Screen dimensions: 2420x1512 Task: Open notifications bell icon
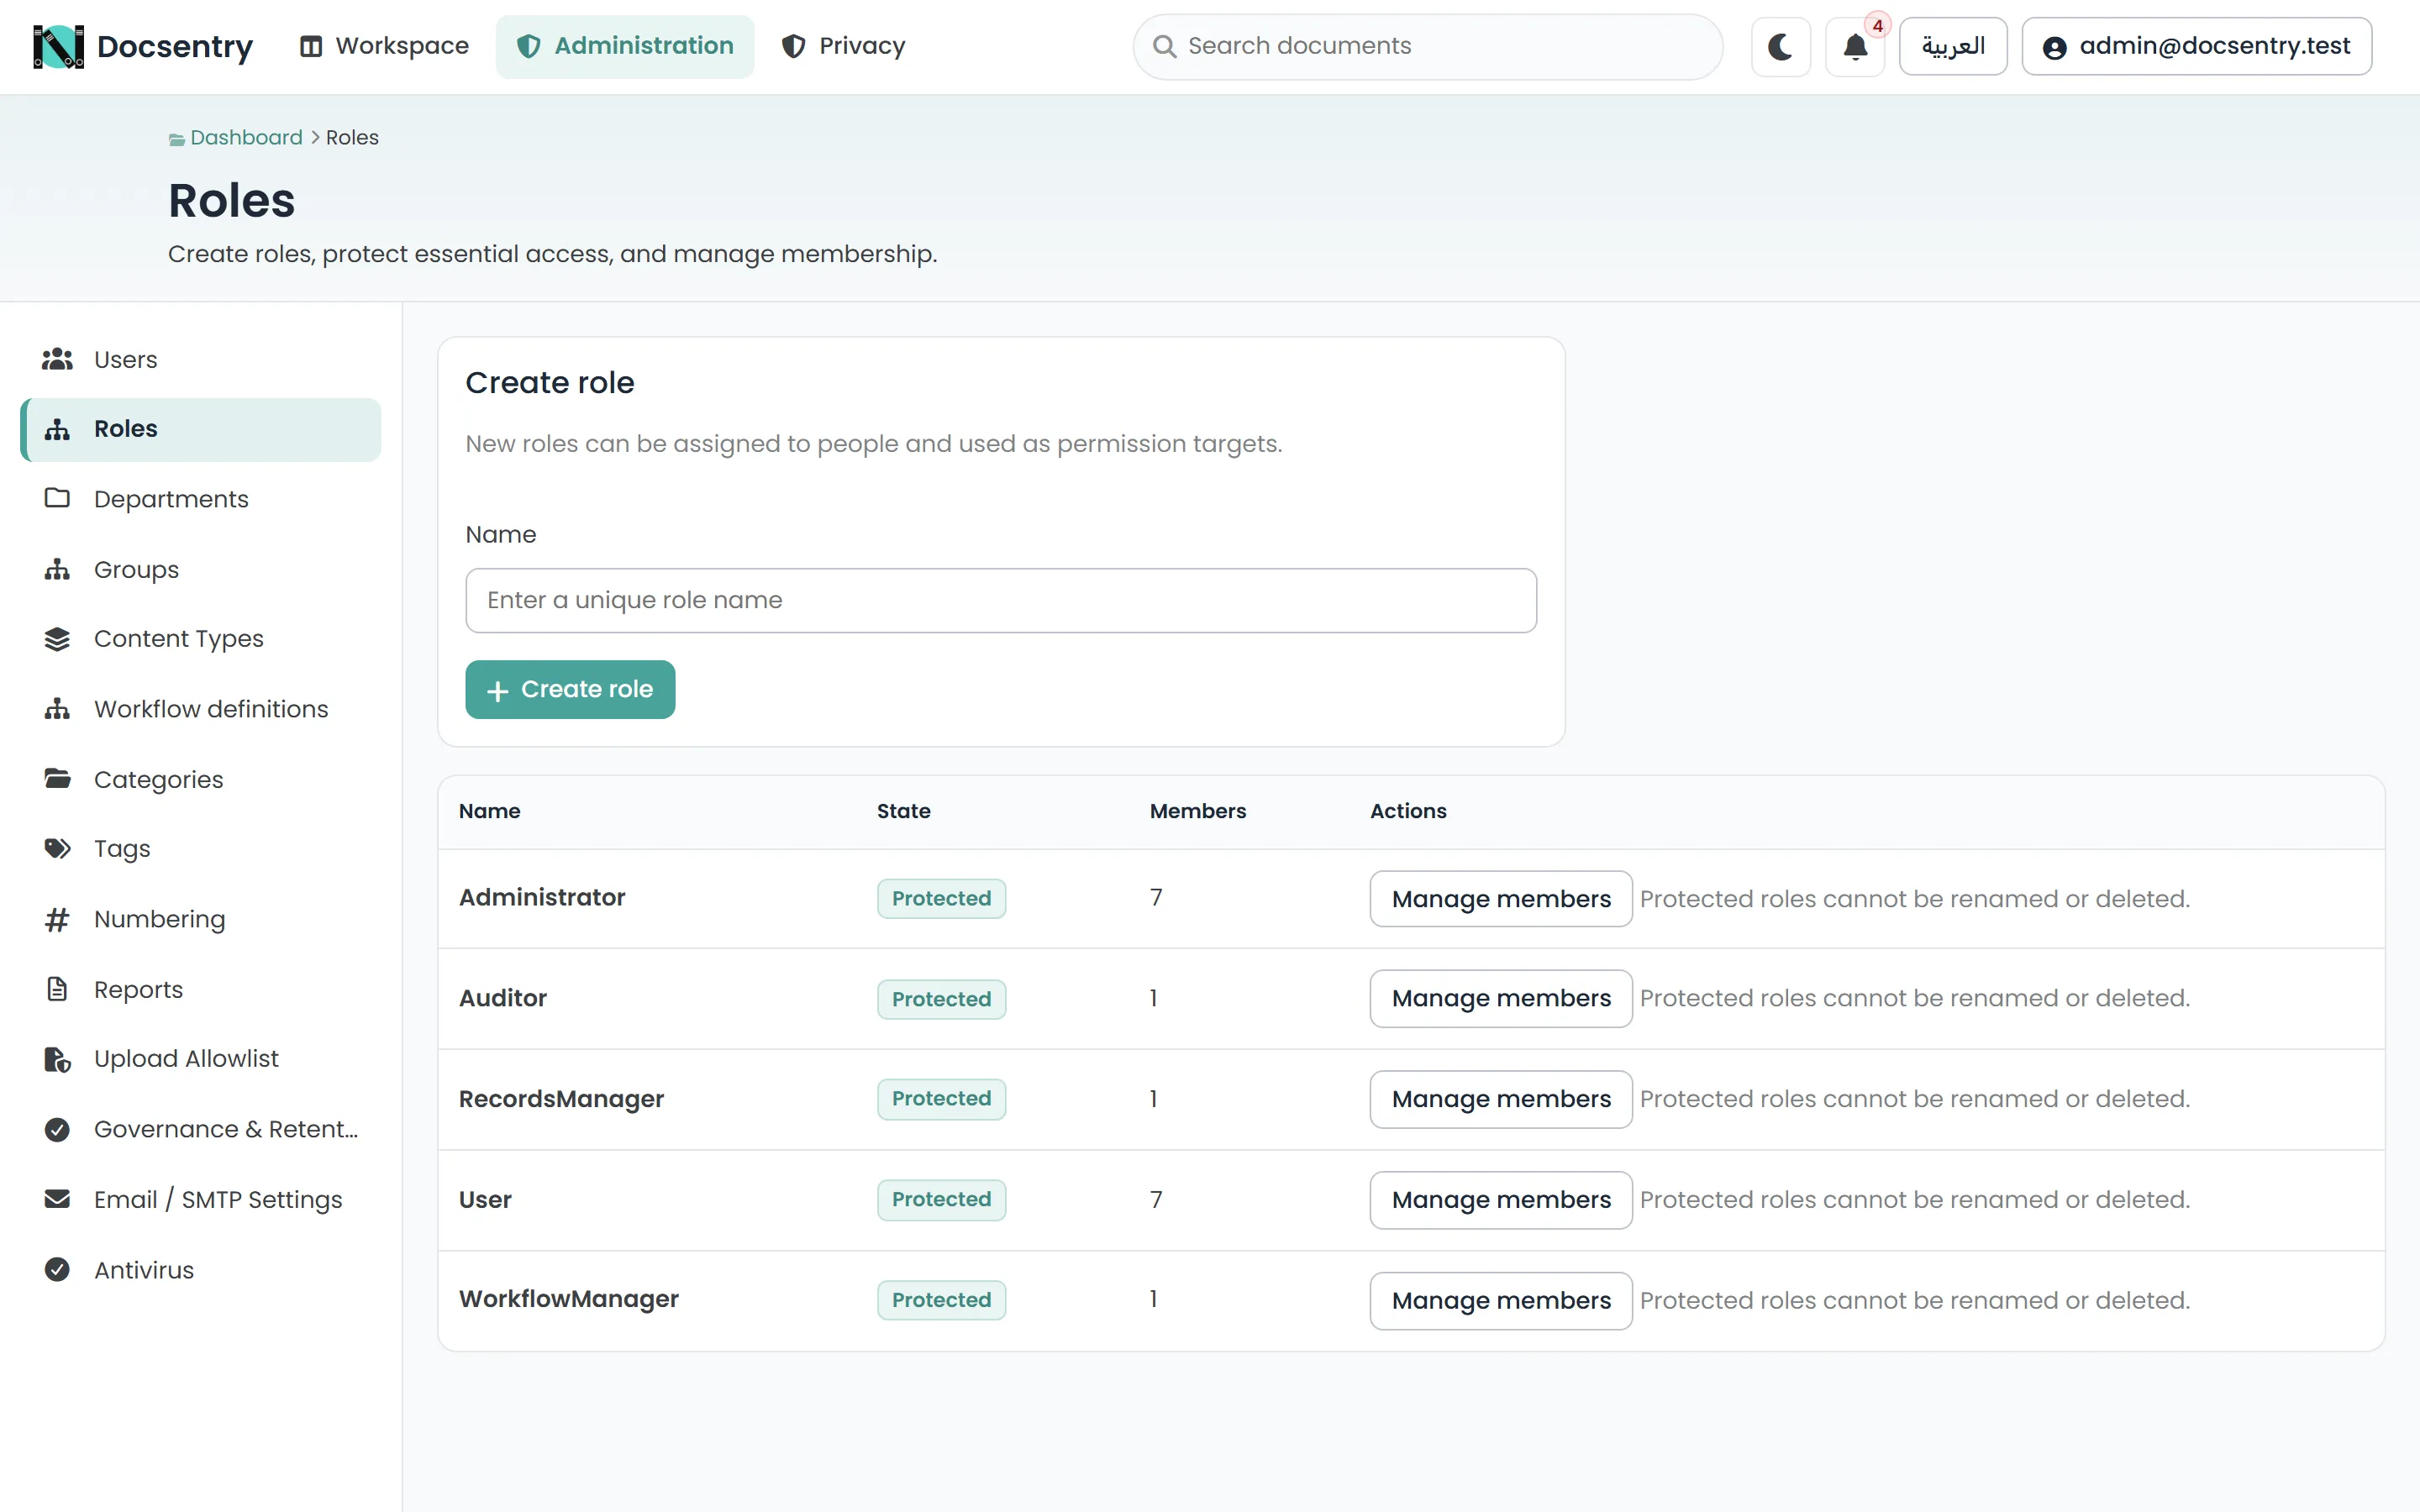(1855, 46)
